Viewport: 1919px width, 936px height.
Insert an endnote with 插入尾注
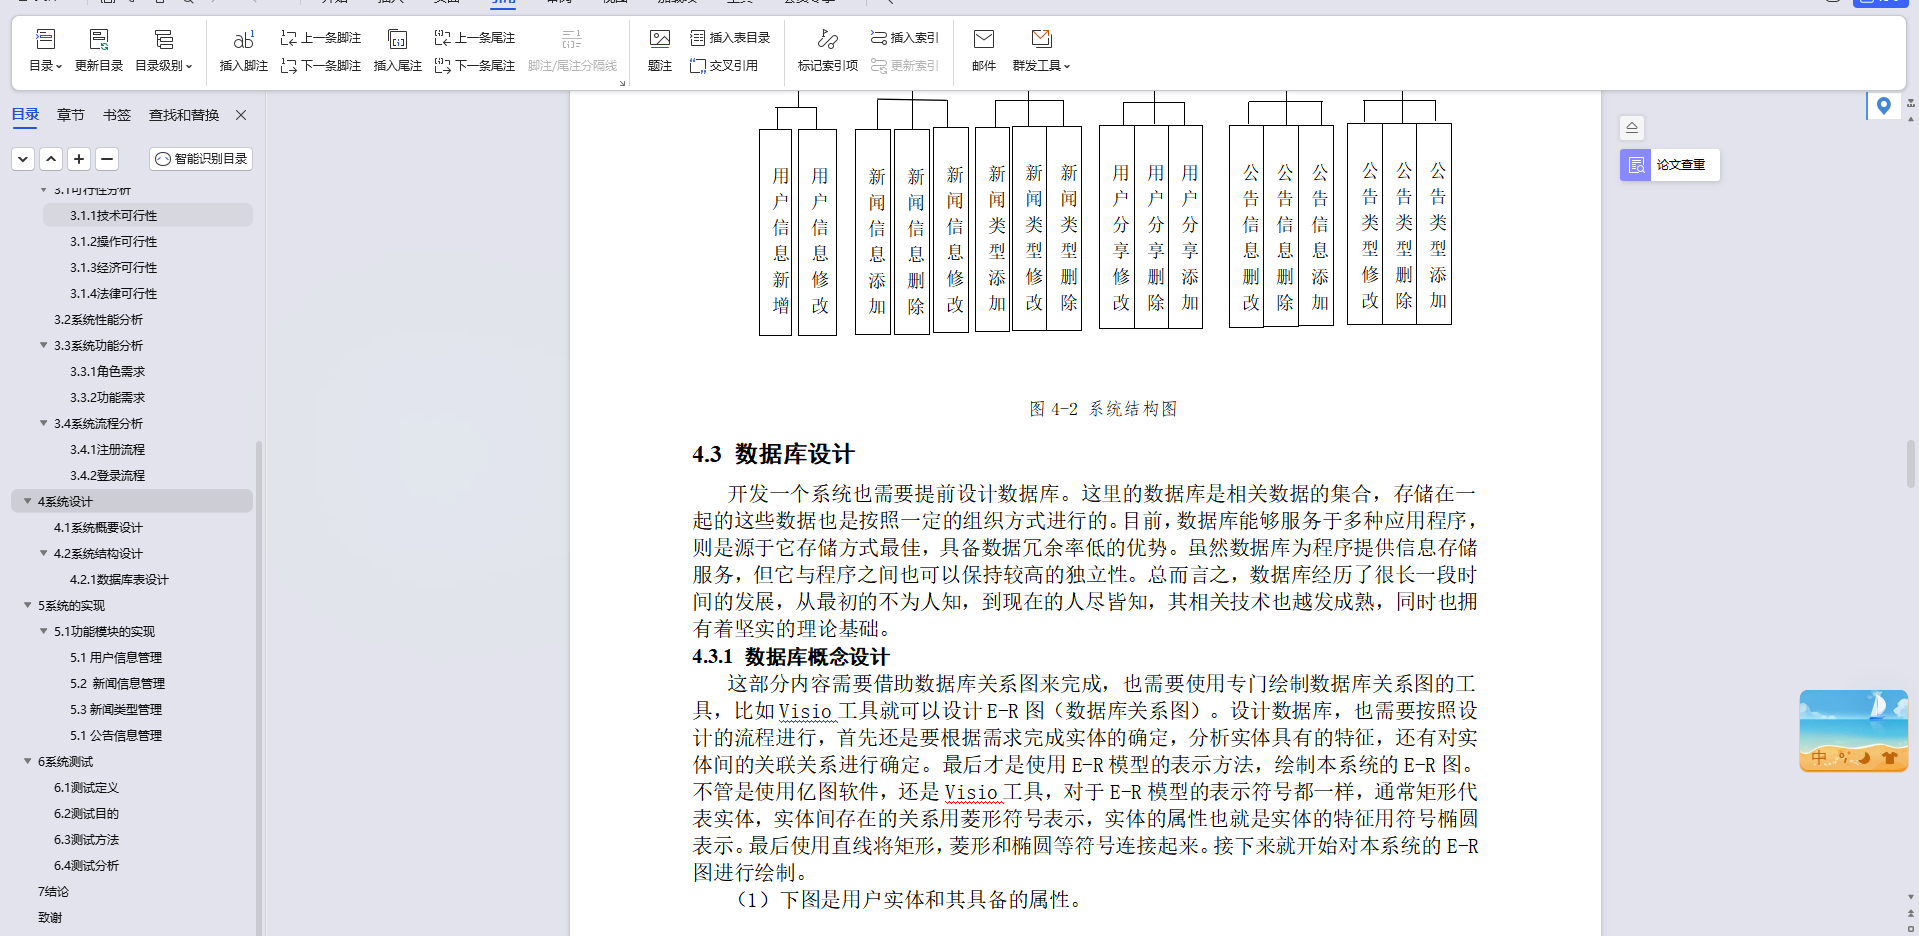coord(397,50)
